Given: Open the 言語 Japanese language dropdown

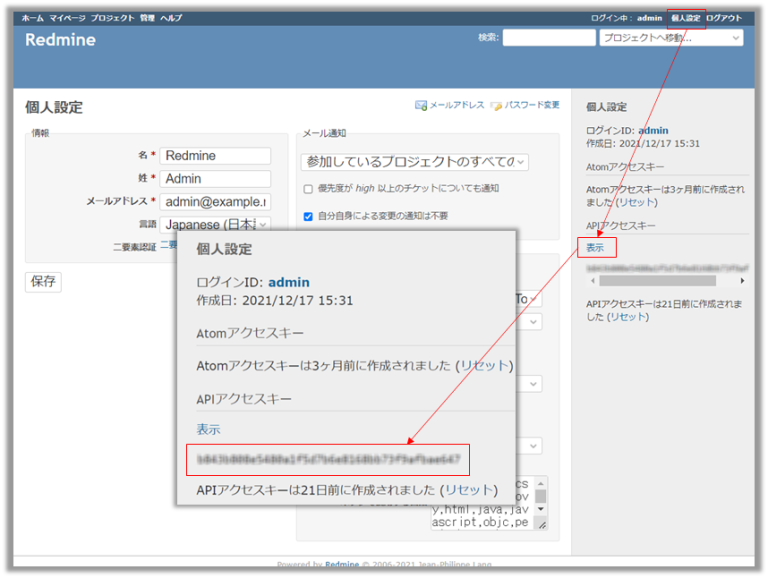Looking at the screenshot, I should click(216, 224).
